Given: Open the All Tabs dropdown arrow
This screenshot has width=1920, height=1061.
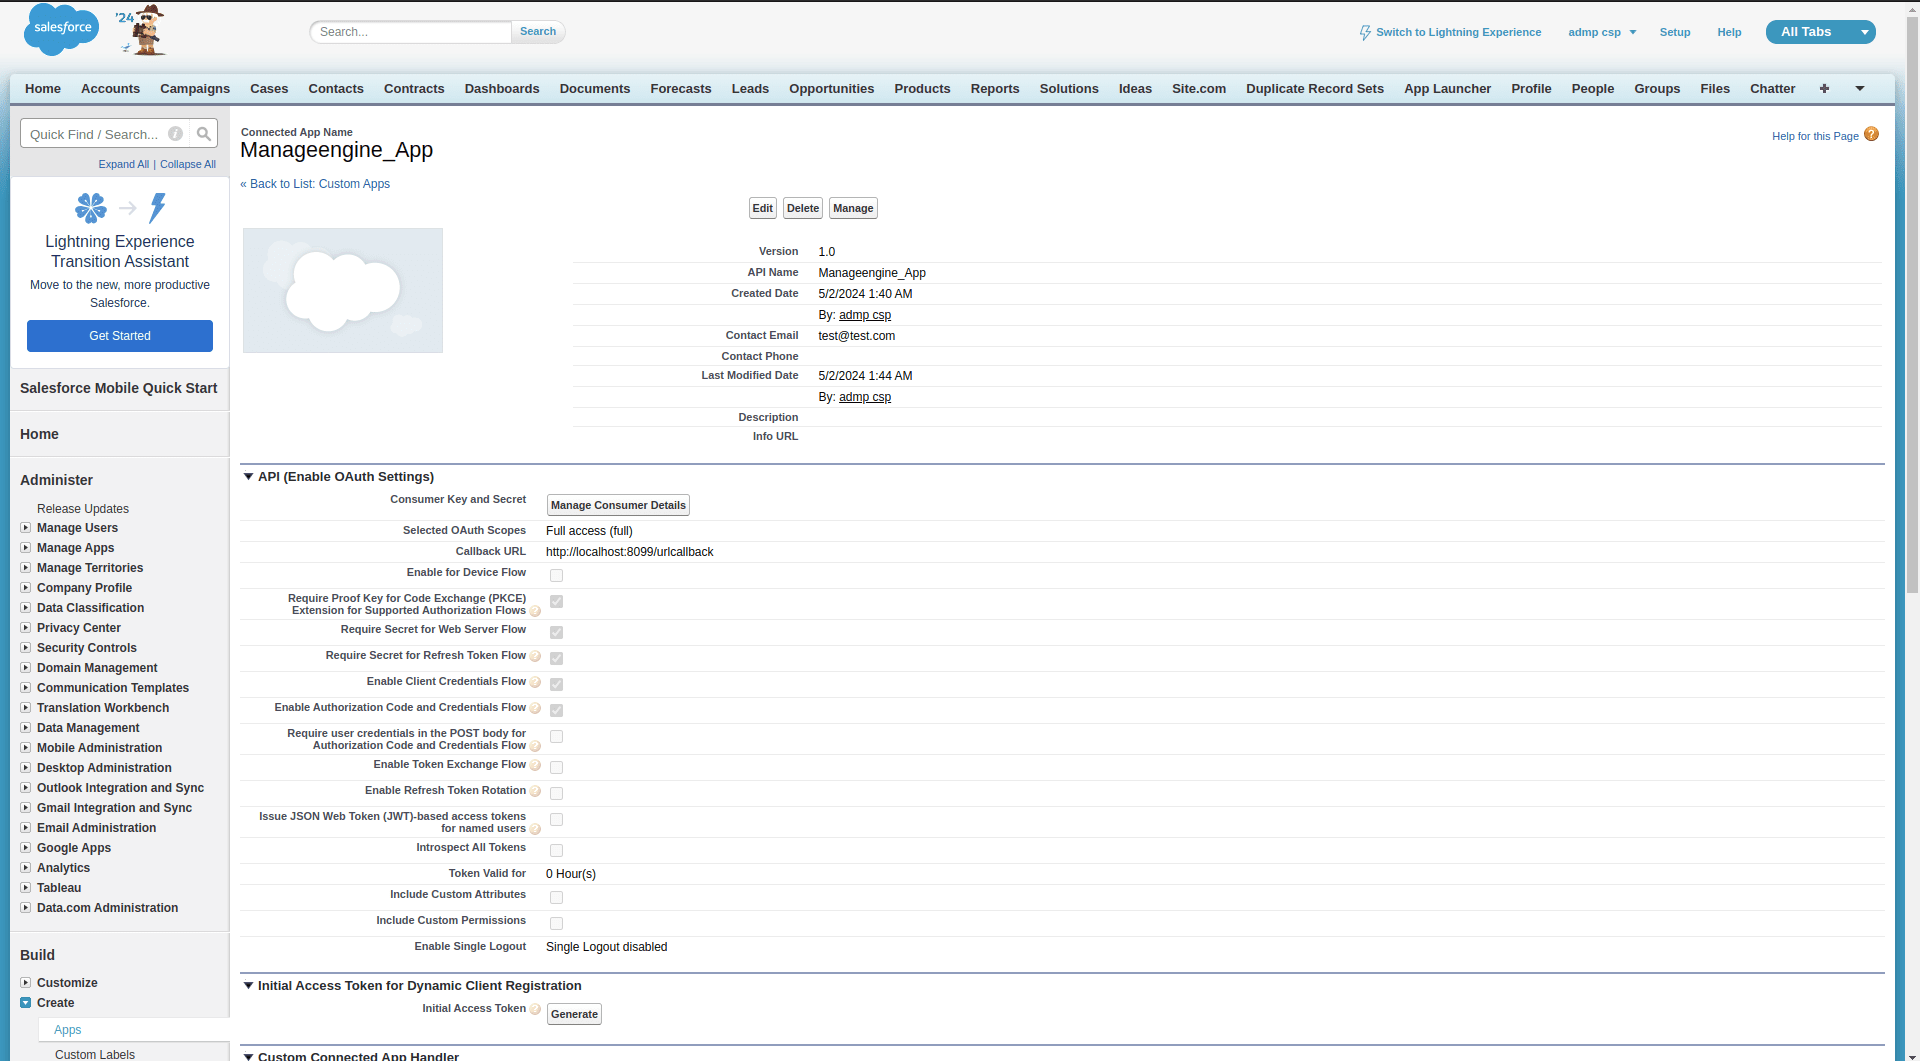Looking at the screenshot, I should pos(1862,31).
